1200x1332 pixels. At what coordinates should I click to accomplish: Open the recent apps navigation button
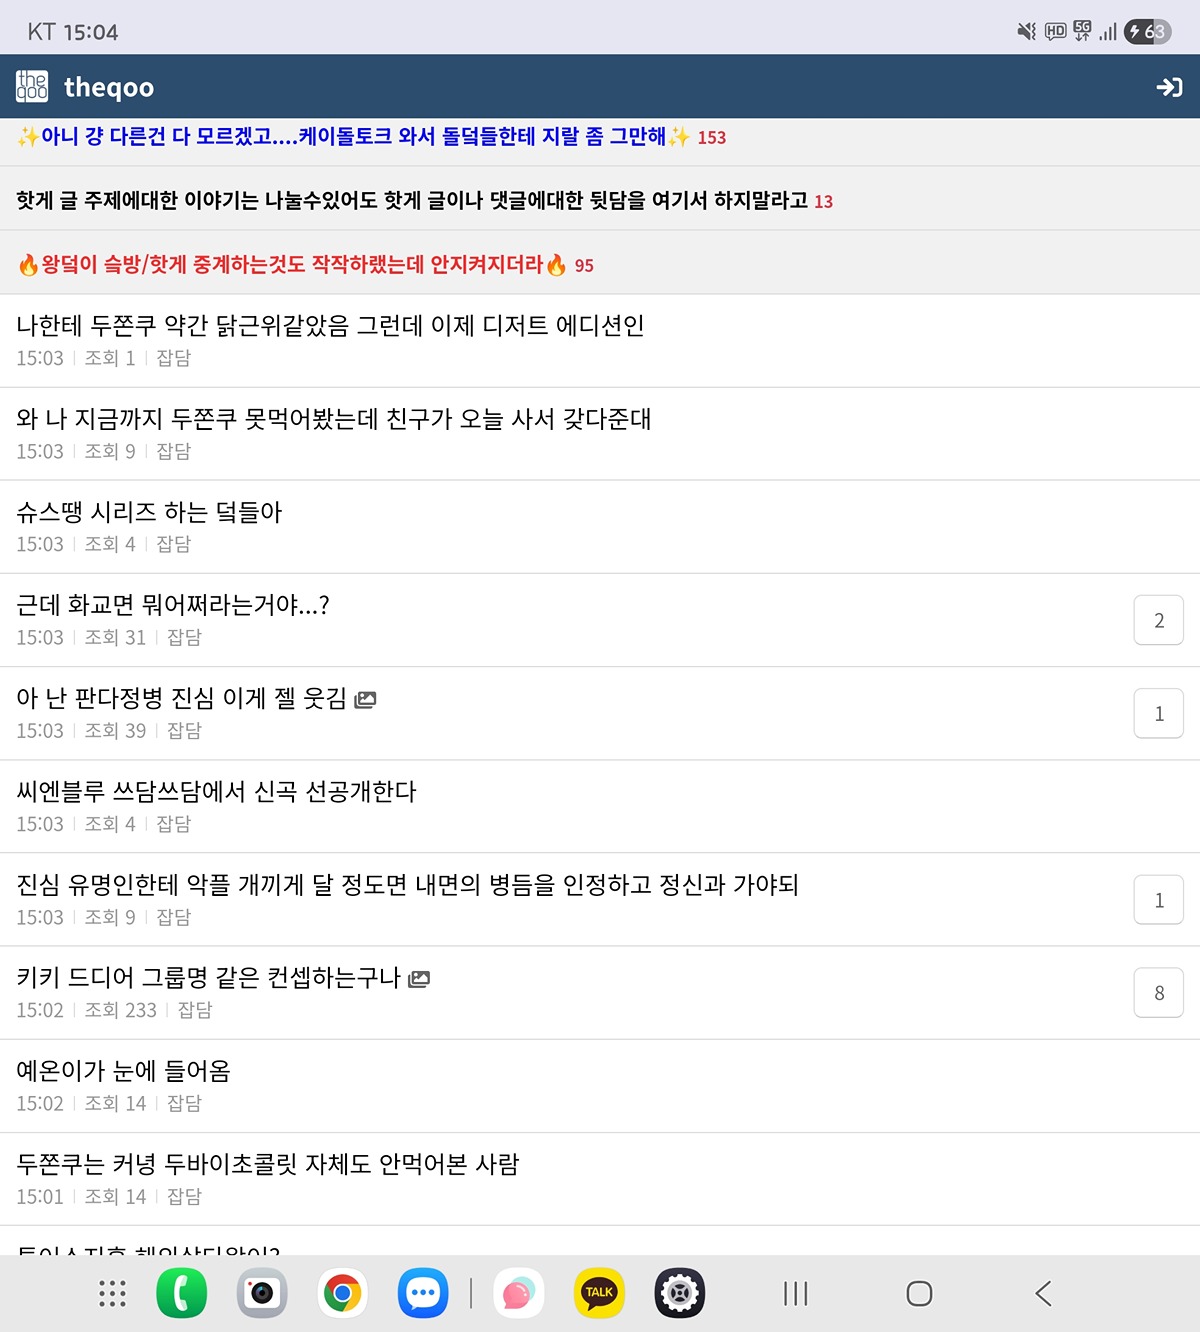click(795, 1293)
